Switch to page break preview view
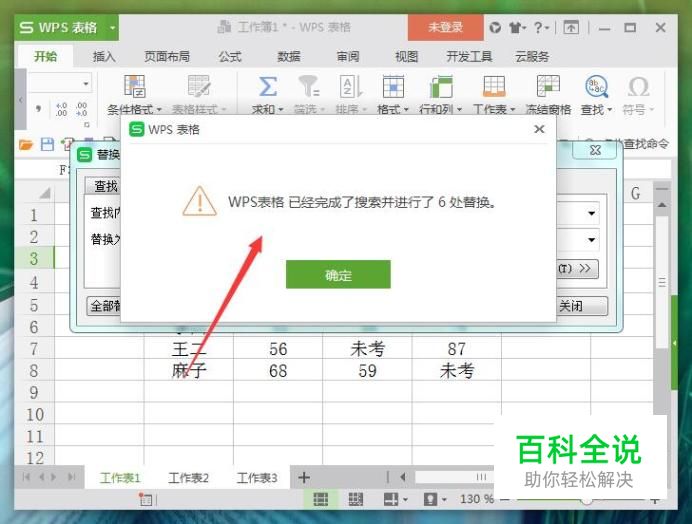 point(355,499)
